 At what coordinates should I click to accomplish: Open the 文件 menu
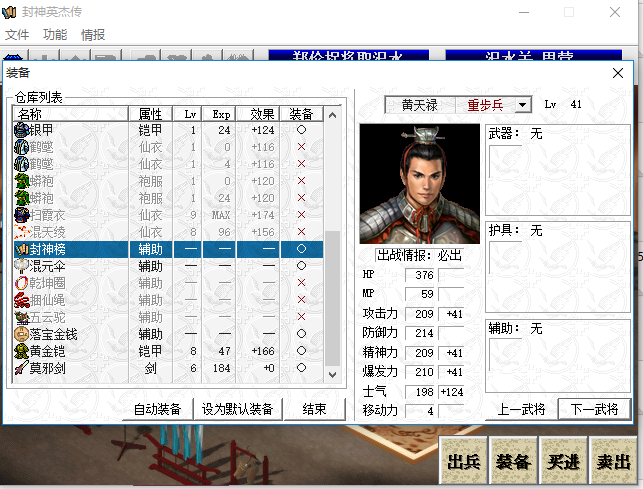pos(17,34)
